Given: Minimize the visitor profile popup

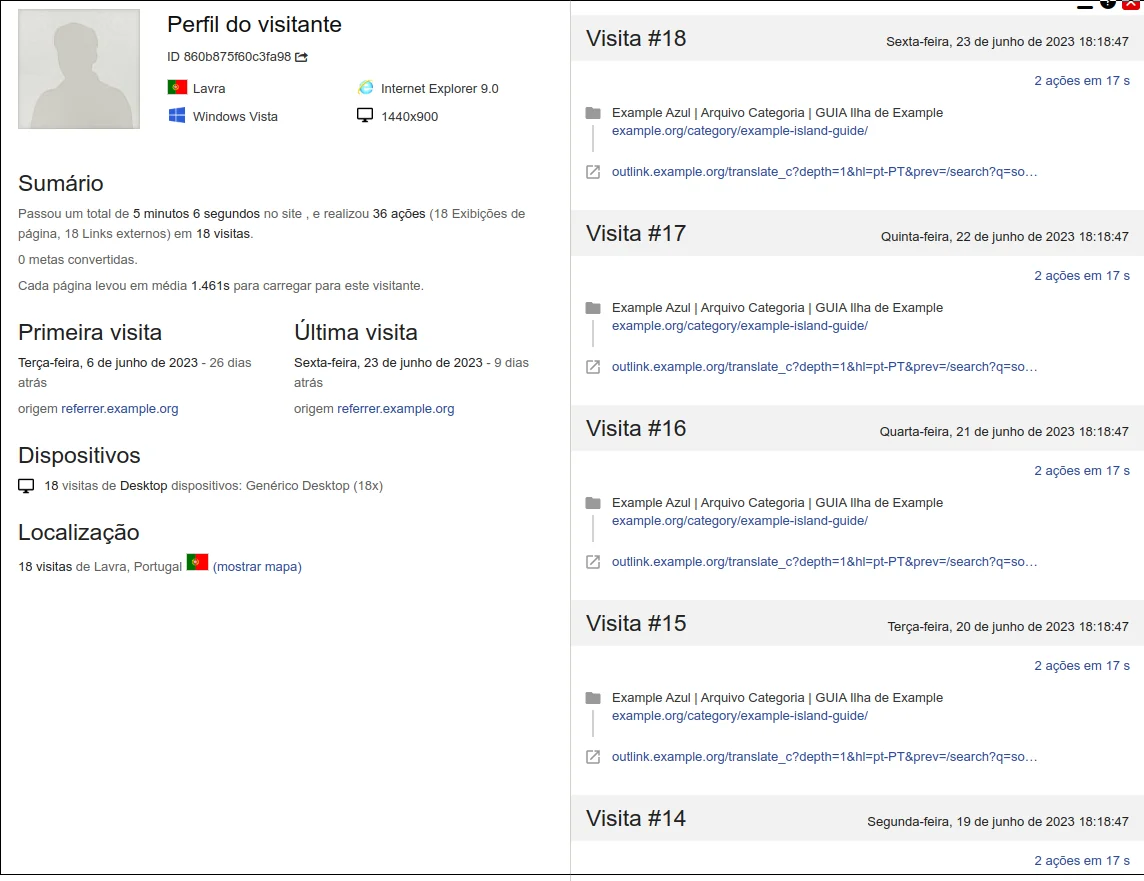Looking at the screenshot, I should pyautogui.click(x=1085, y=5).
